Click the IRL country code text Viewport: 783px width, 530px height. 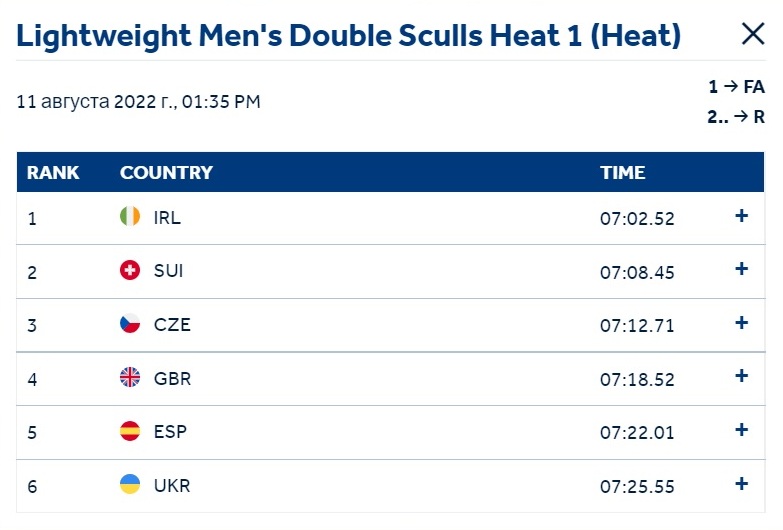pyautogui.click(x=167, y=218)
